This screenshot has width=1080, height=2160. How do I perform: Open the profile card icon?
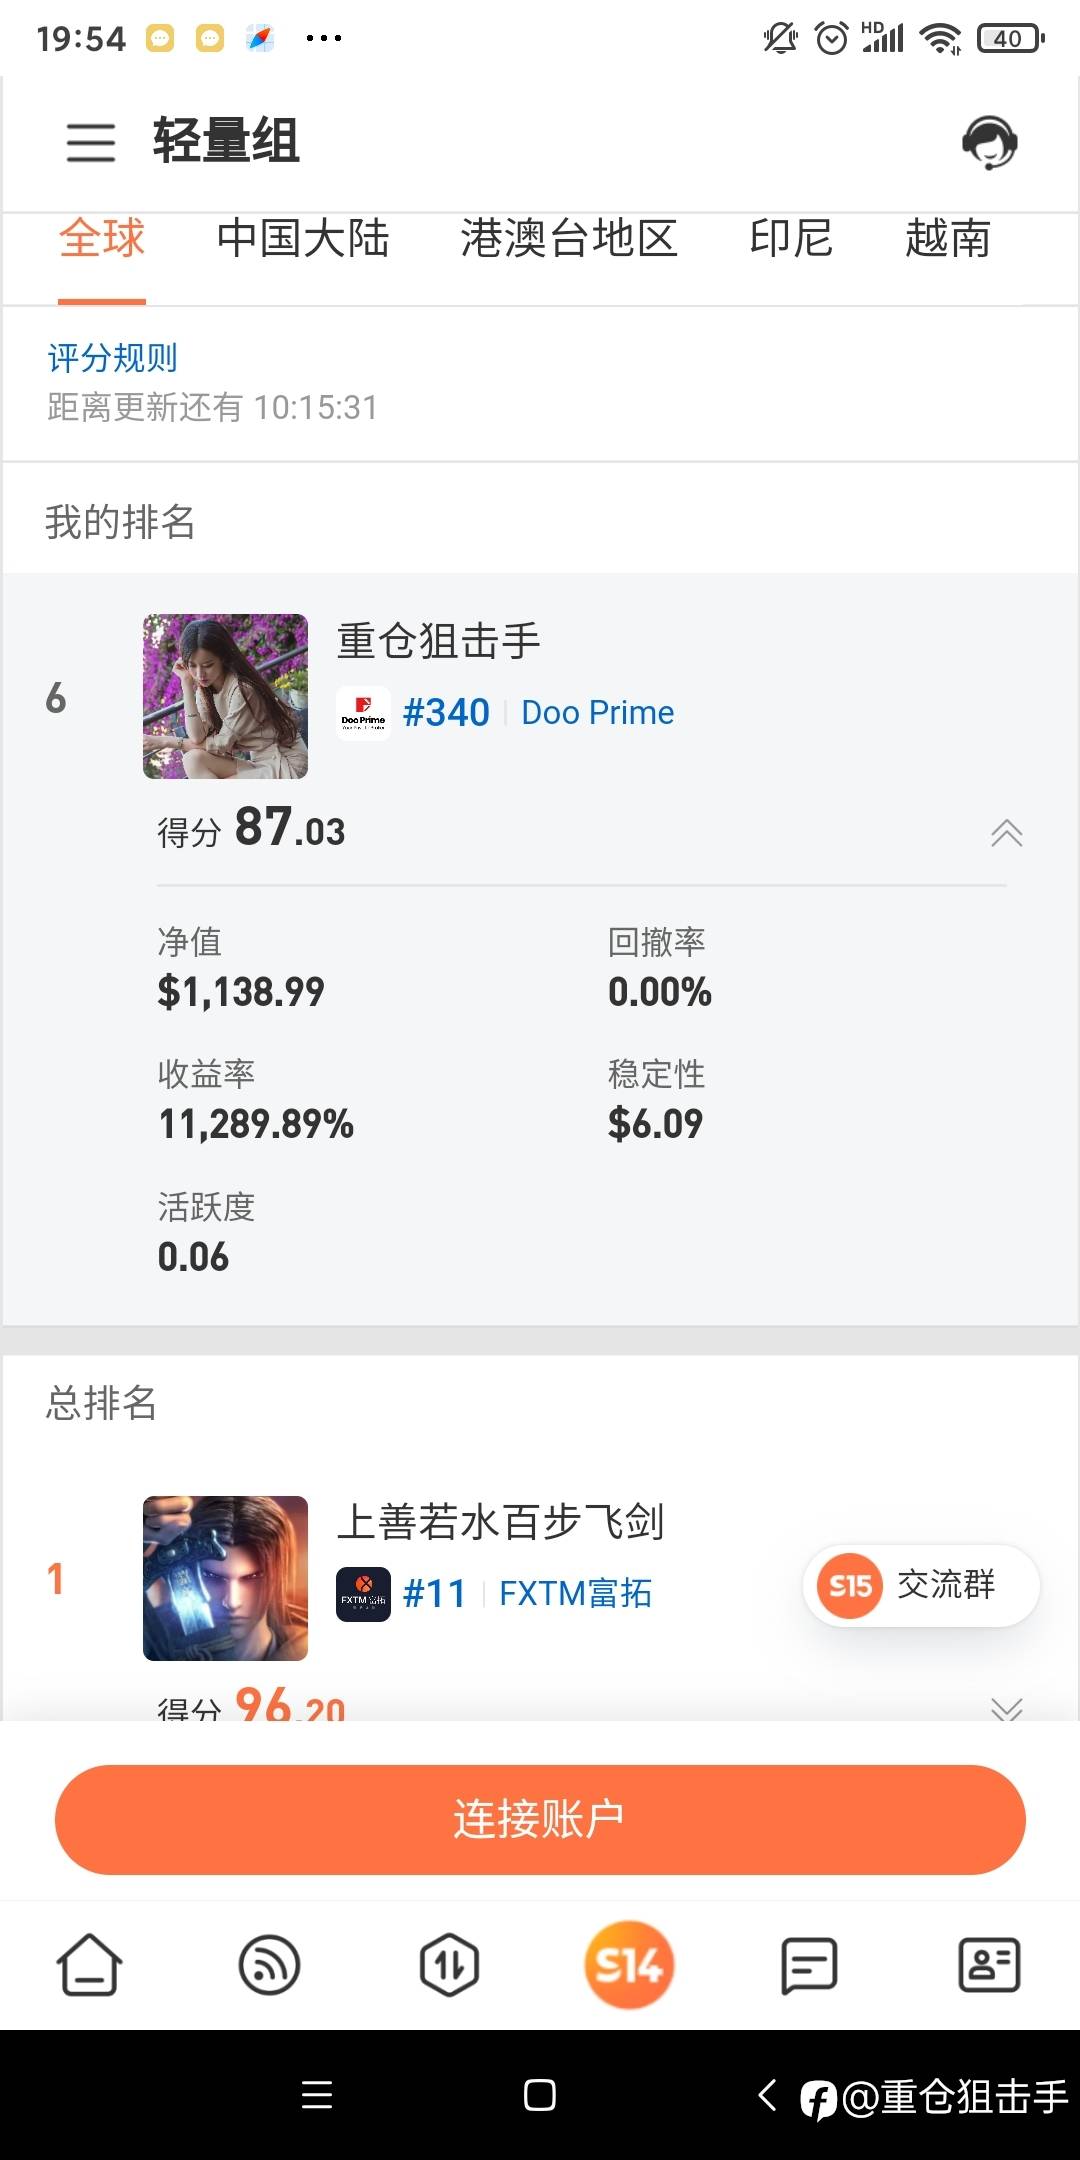pos(989,1965)
